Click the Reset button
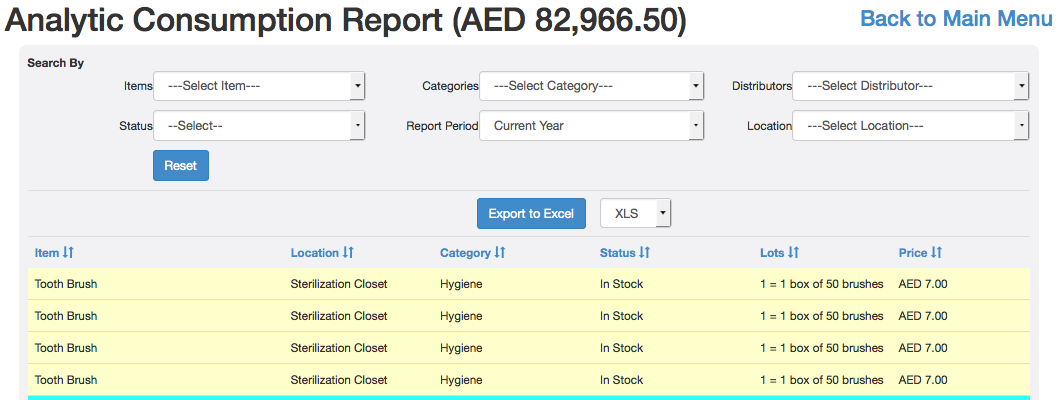The height and width of the screenshot is (400, 1058). coord(181,165)
